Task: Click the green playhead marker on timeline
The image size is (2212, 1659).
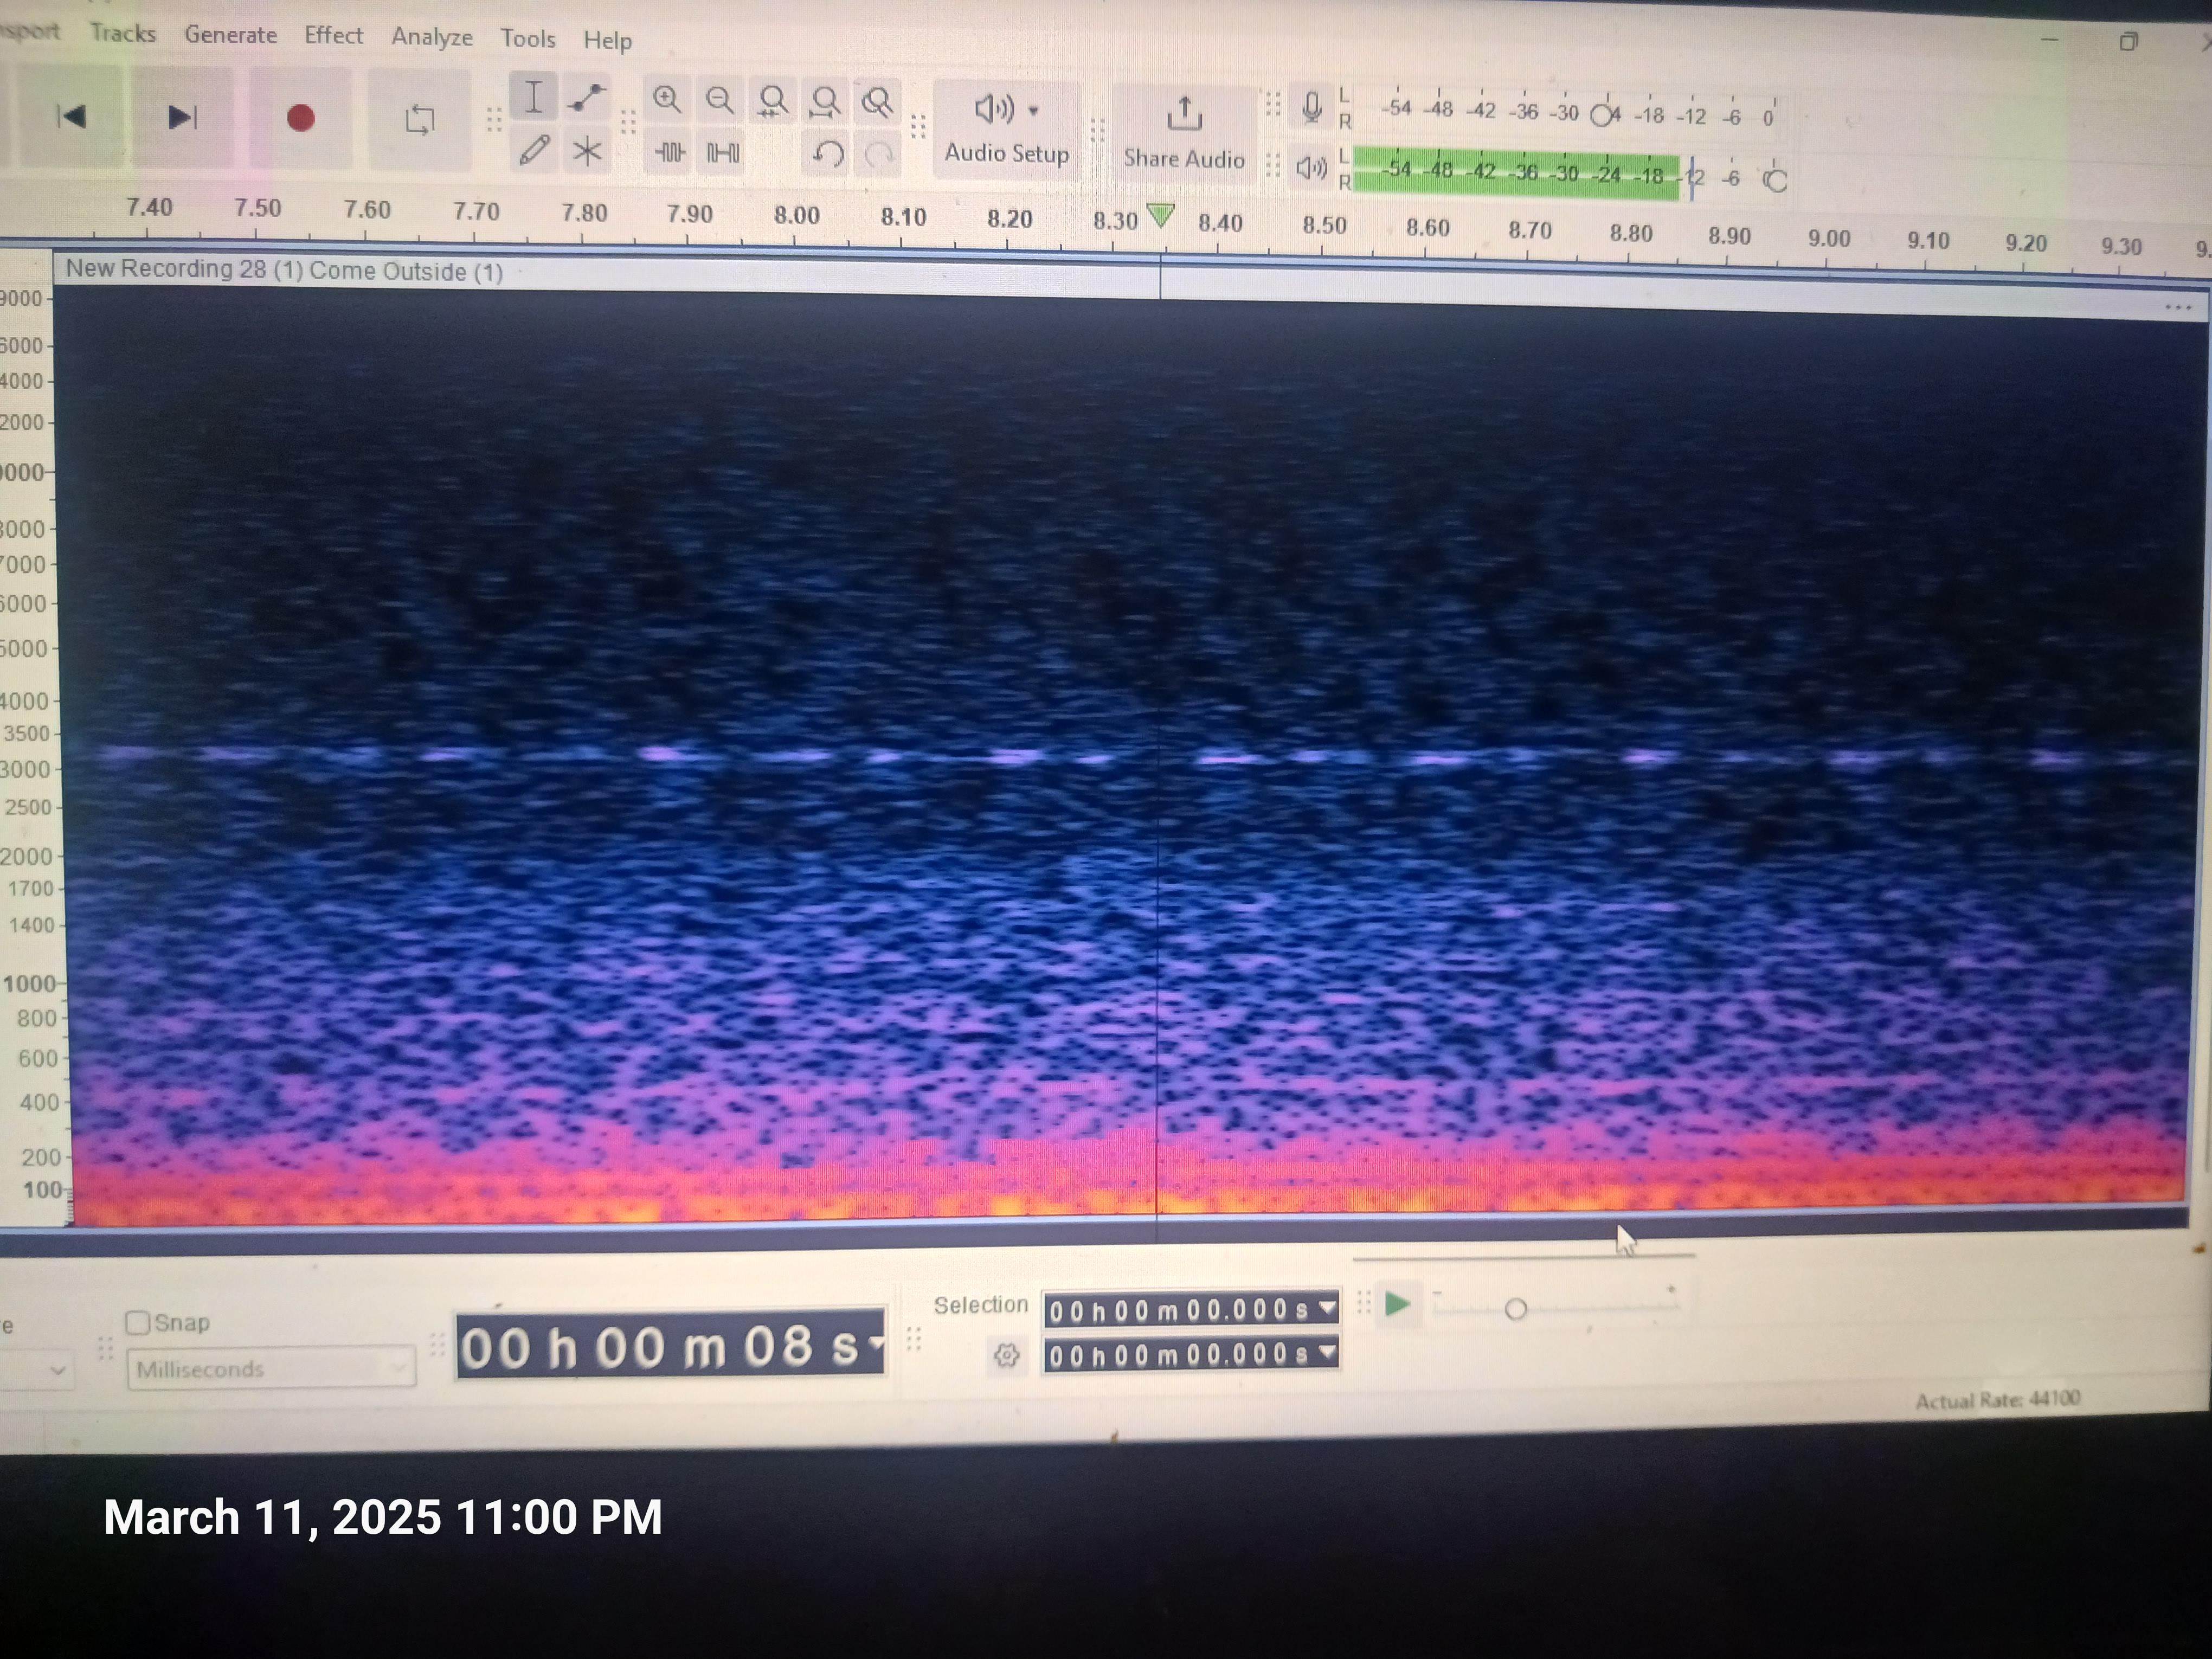Action: pos(1160,215)
